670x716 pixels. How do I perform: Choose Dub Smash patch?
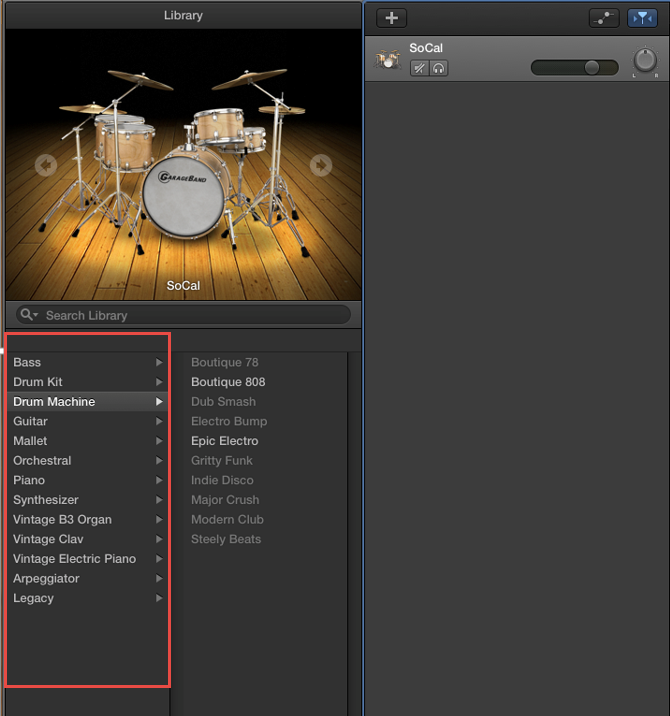point(223,401)
